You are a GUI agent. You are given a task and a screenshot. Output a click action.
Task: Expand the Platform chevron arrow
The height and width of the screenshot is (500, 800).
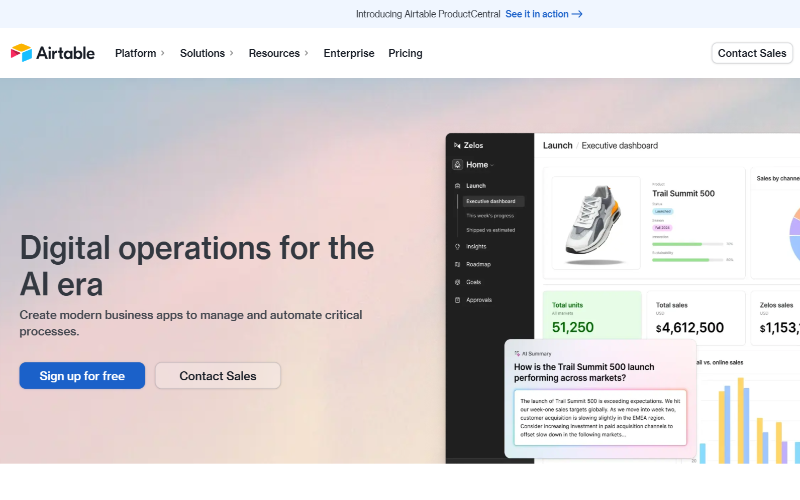pyautogui.click(x=163, y=53)
